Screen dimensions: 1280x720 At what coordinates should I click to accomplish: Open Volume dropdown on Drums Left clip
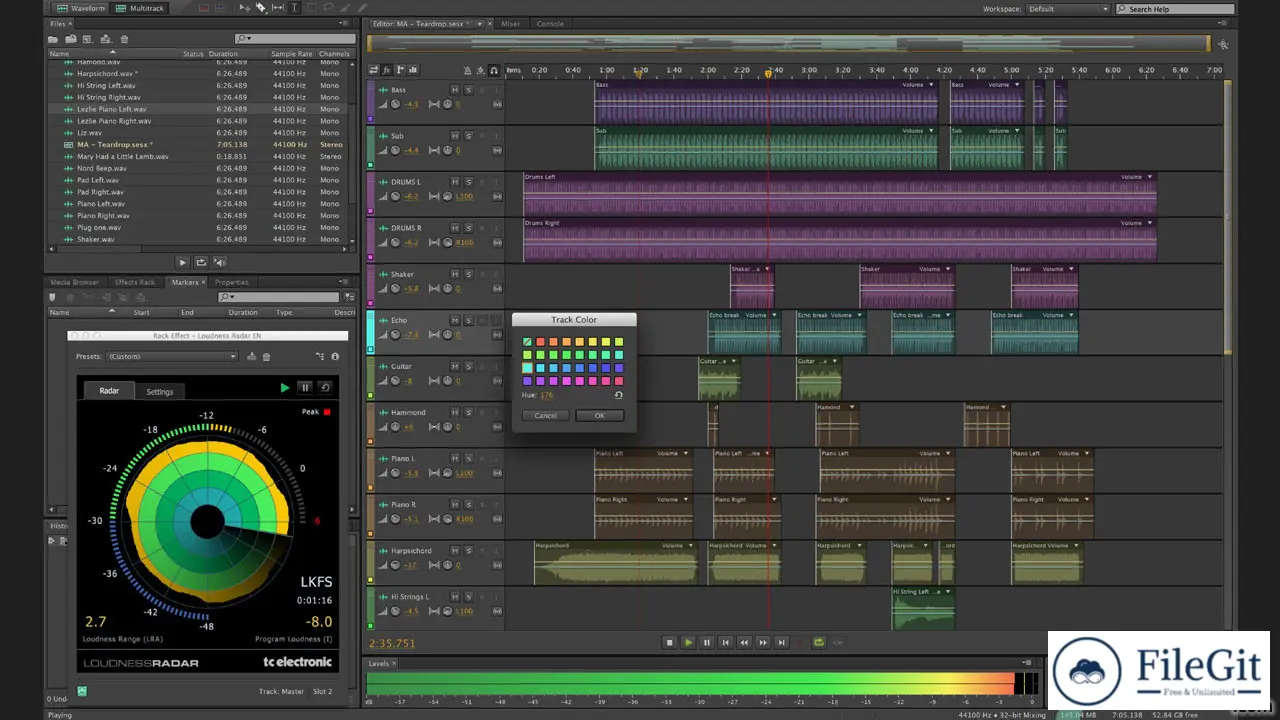[x=1150, y=177]
